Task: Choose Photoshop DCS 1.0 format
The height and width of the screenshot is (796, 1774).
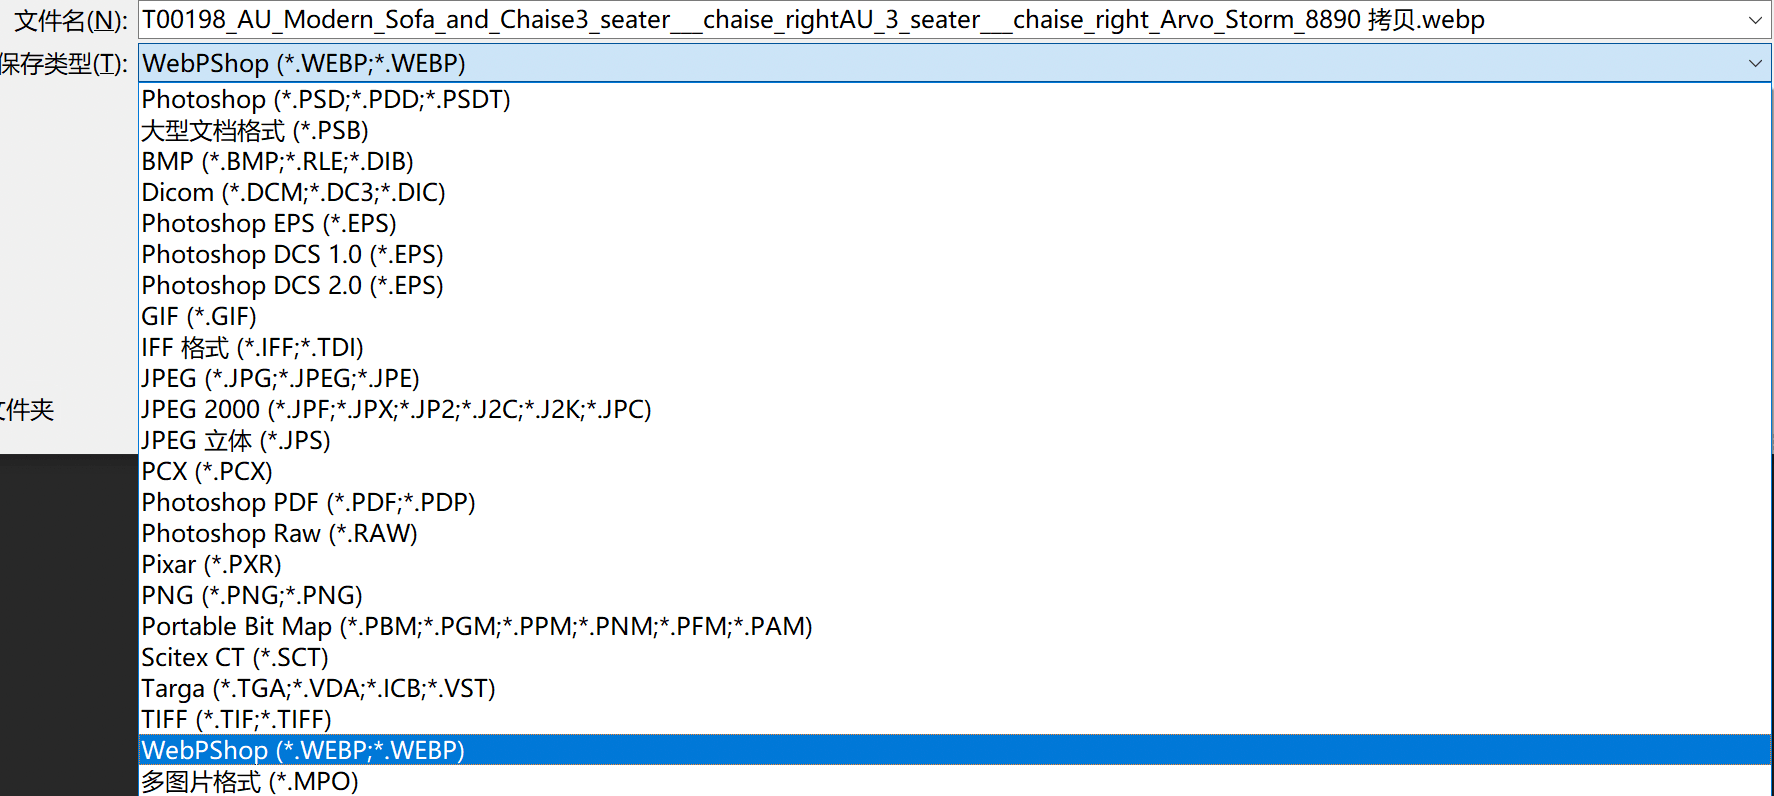Action: [x=292, y=254]
